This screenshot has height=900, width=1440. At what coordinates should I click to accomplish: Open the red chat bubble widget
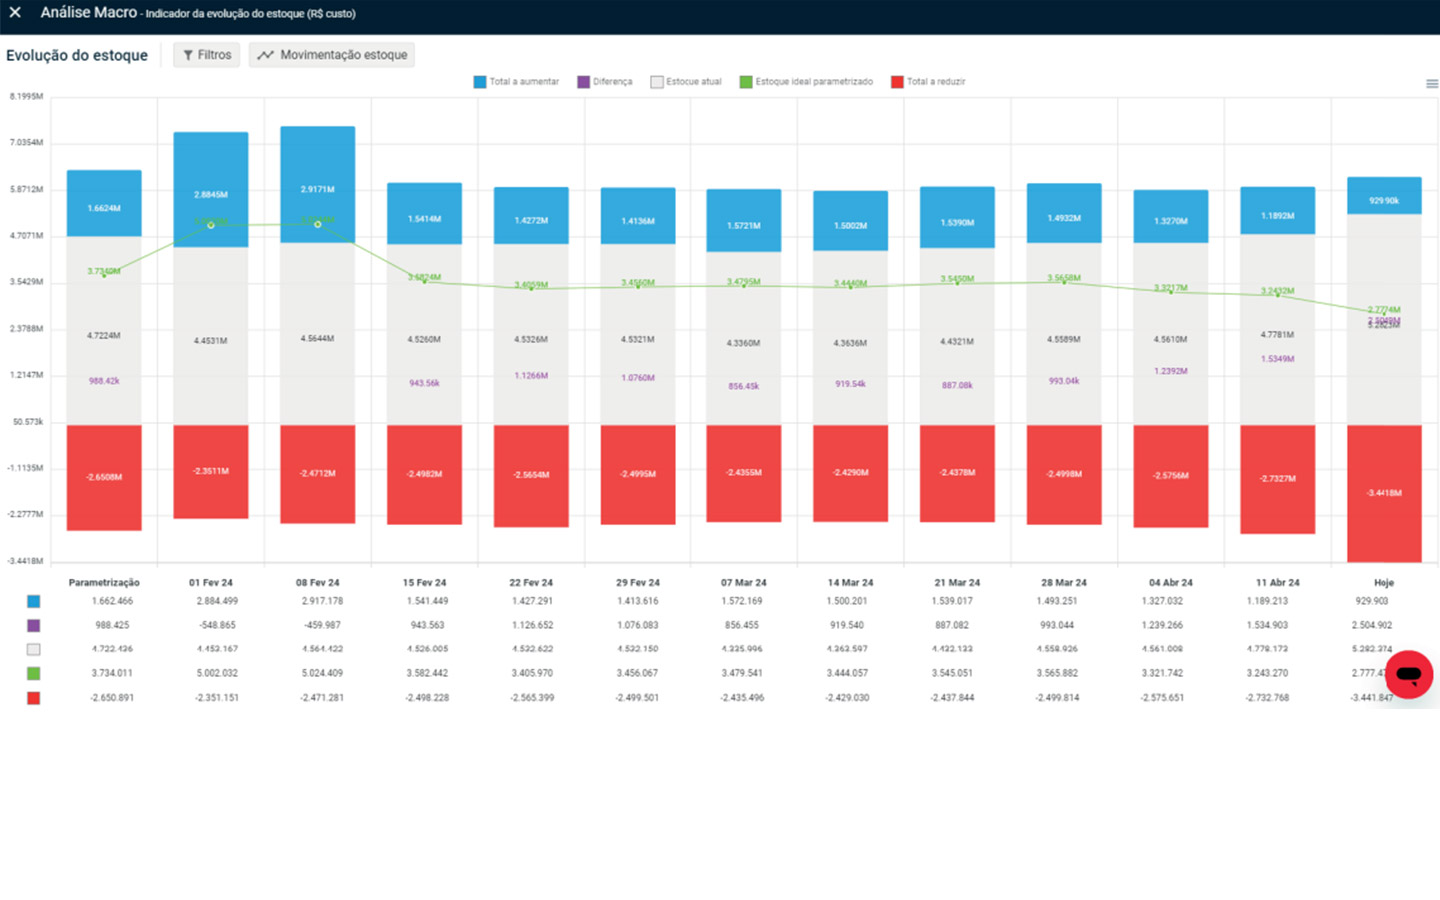[x=1408, y=674]
